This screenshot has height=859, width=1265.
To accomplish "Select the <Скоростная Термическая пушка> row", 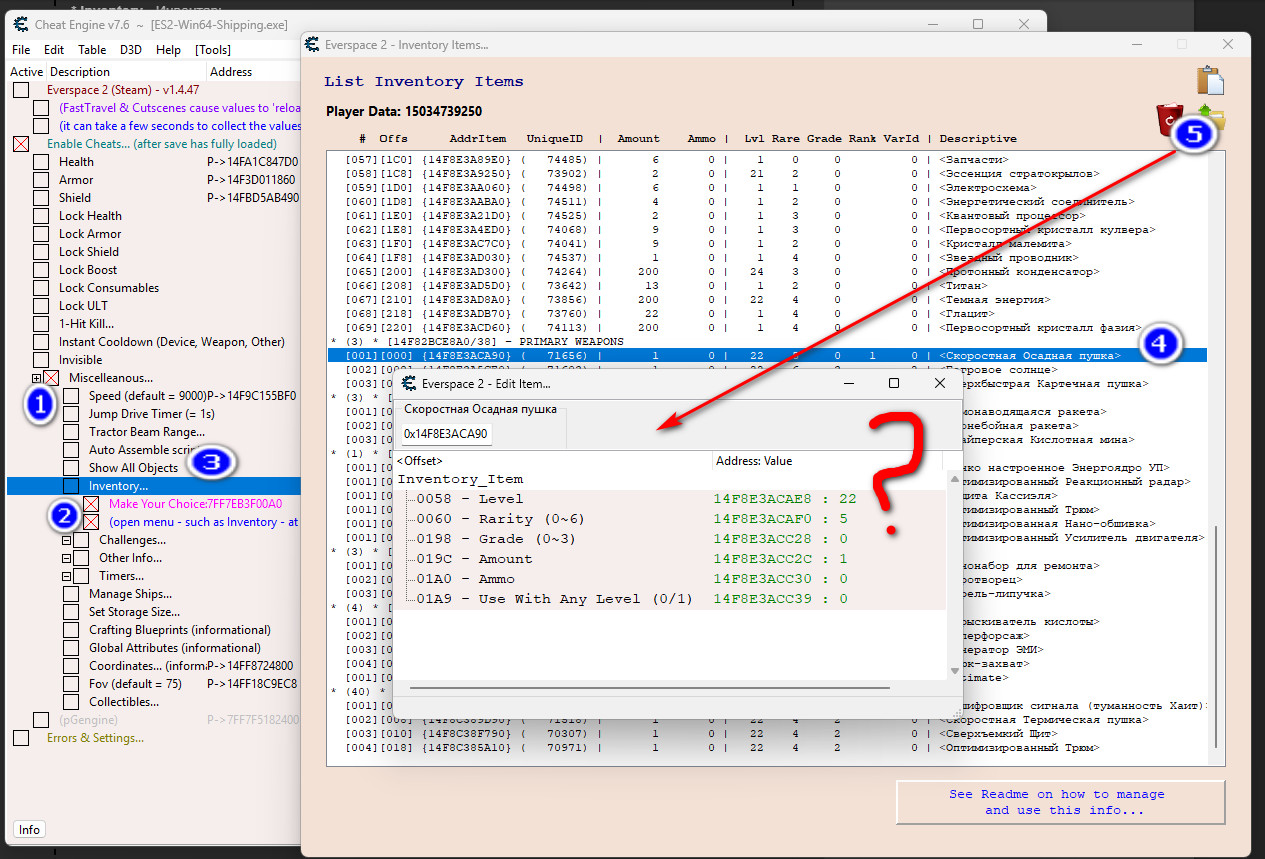I will point(768,720).
